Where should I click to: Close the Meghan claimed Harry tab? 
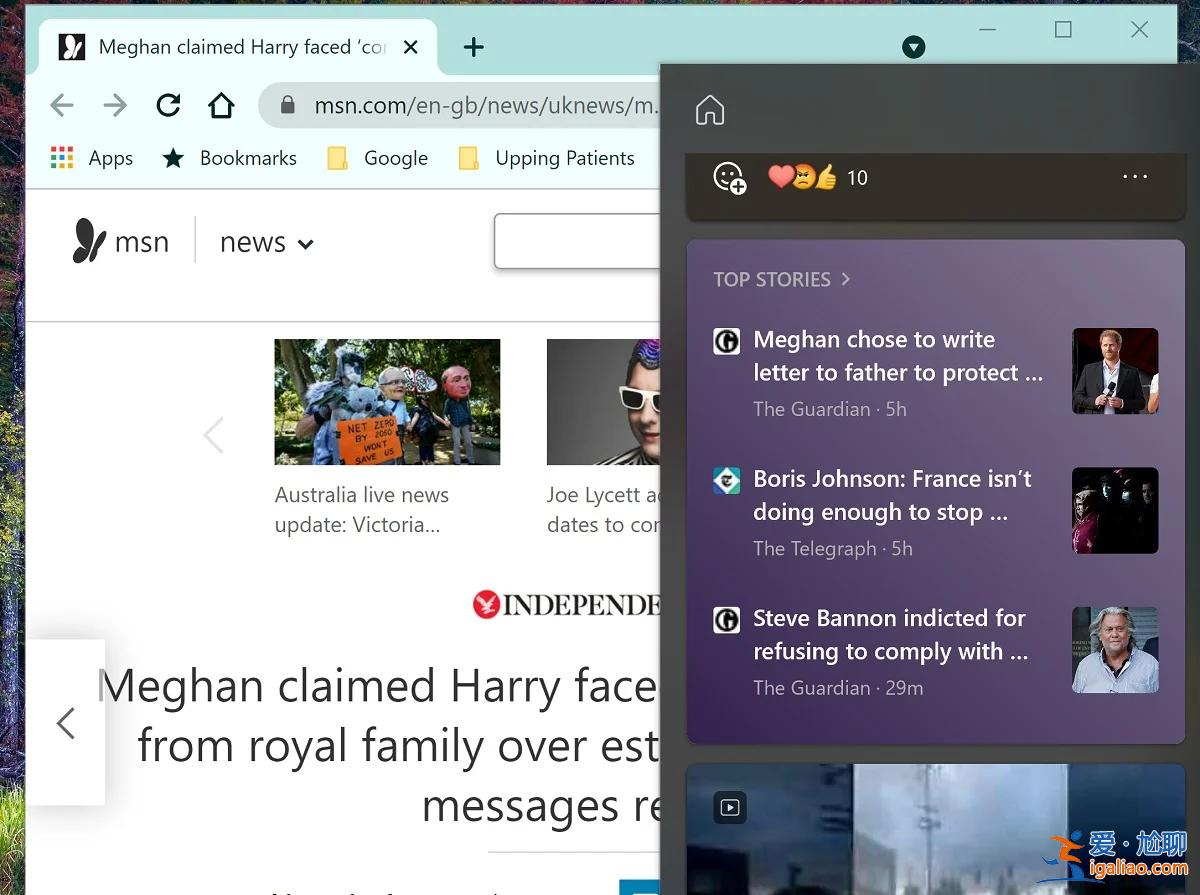411,47
